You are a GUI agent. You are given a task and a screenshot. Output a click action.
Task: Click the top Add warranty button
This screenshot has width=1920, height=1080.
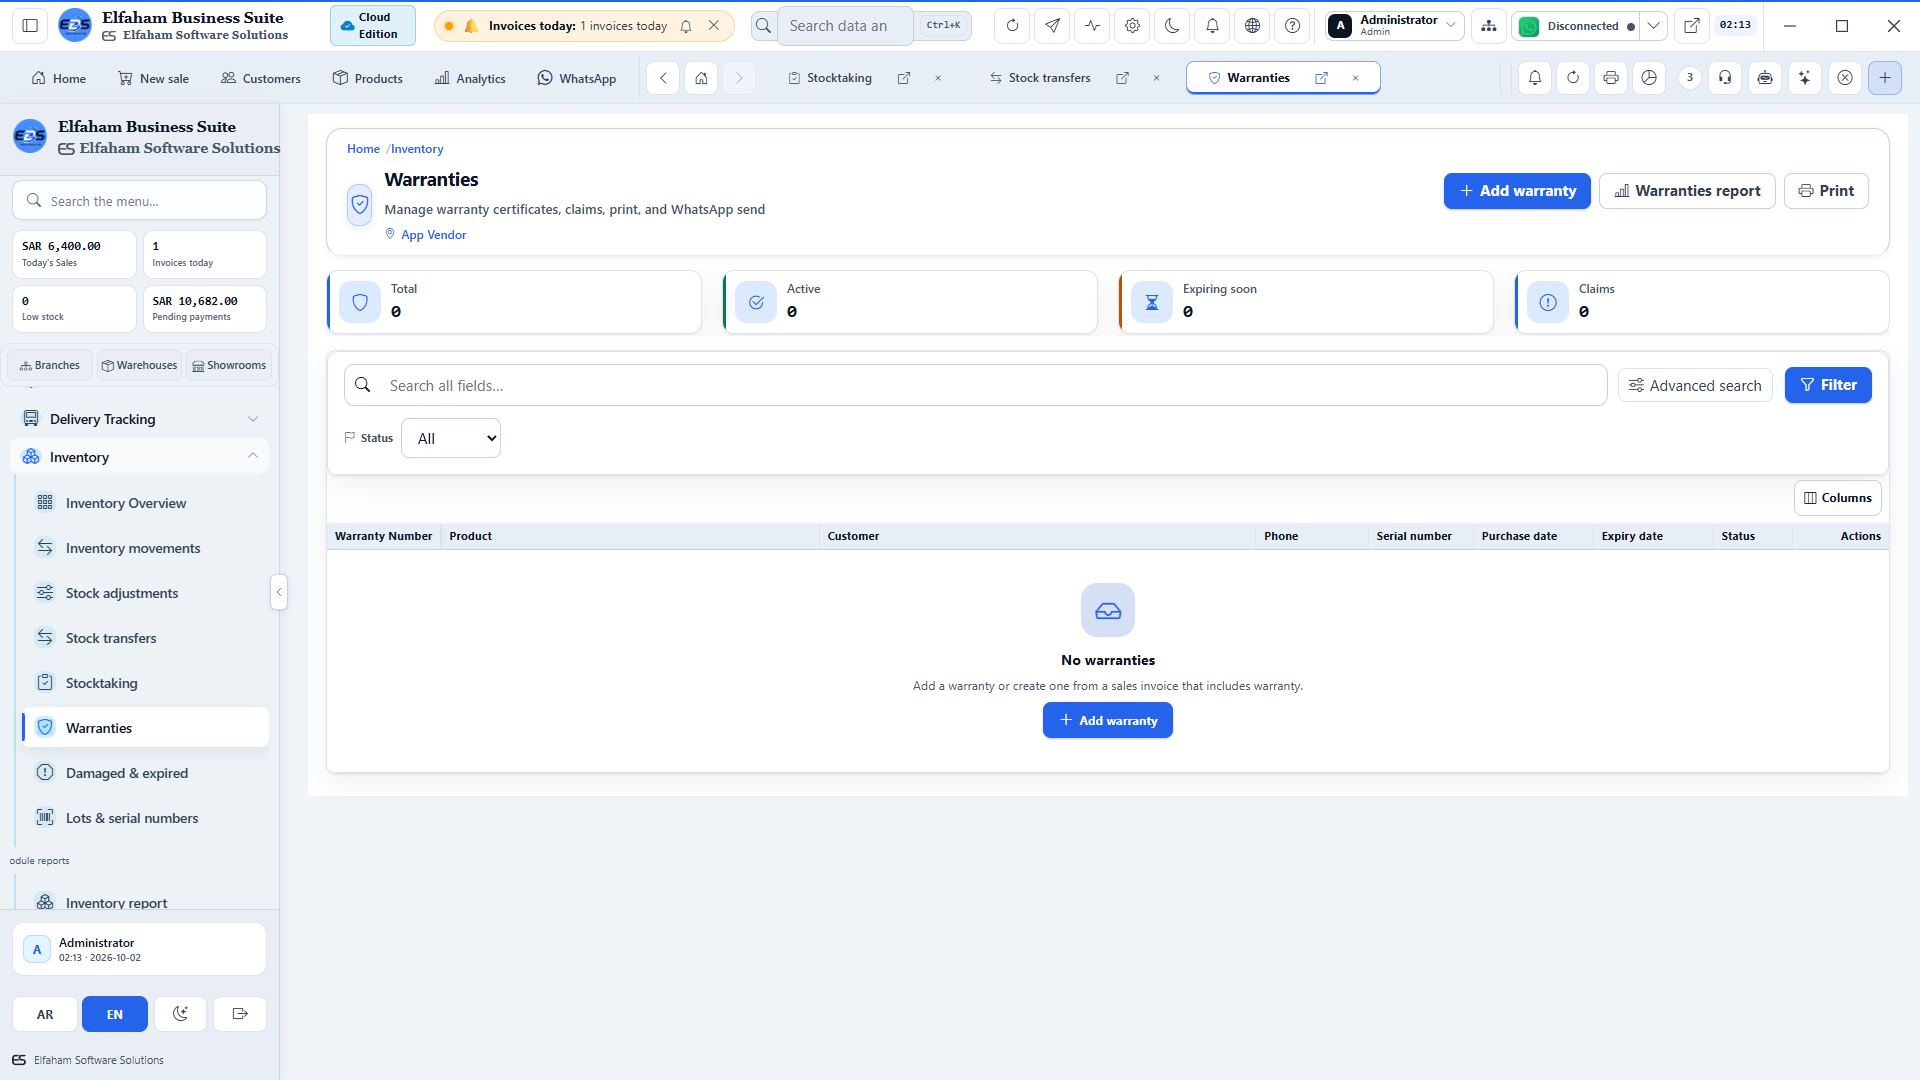coord(1517,191)
